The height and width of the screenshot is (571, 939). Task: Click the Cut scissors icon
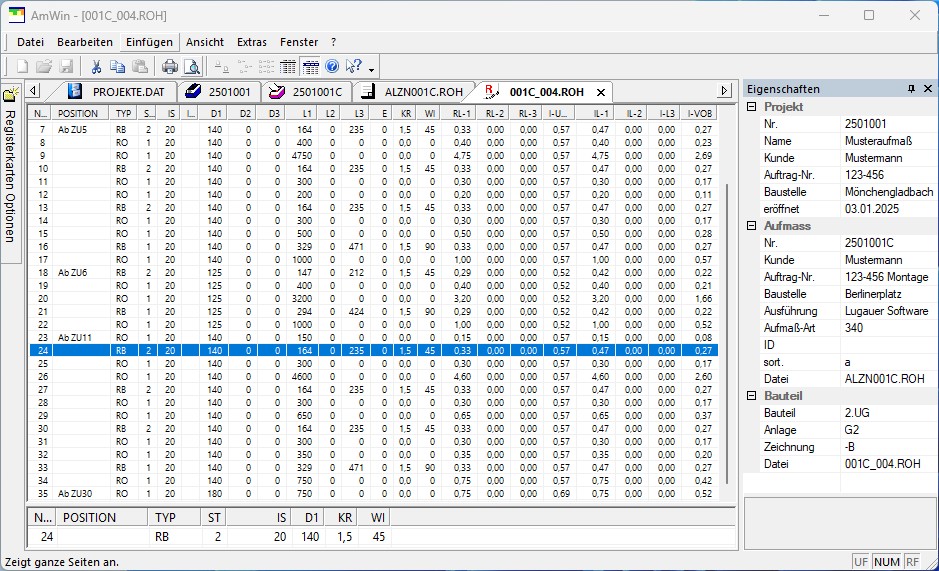(x=96, y=67)
